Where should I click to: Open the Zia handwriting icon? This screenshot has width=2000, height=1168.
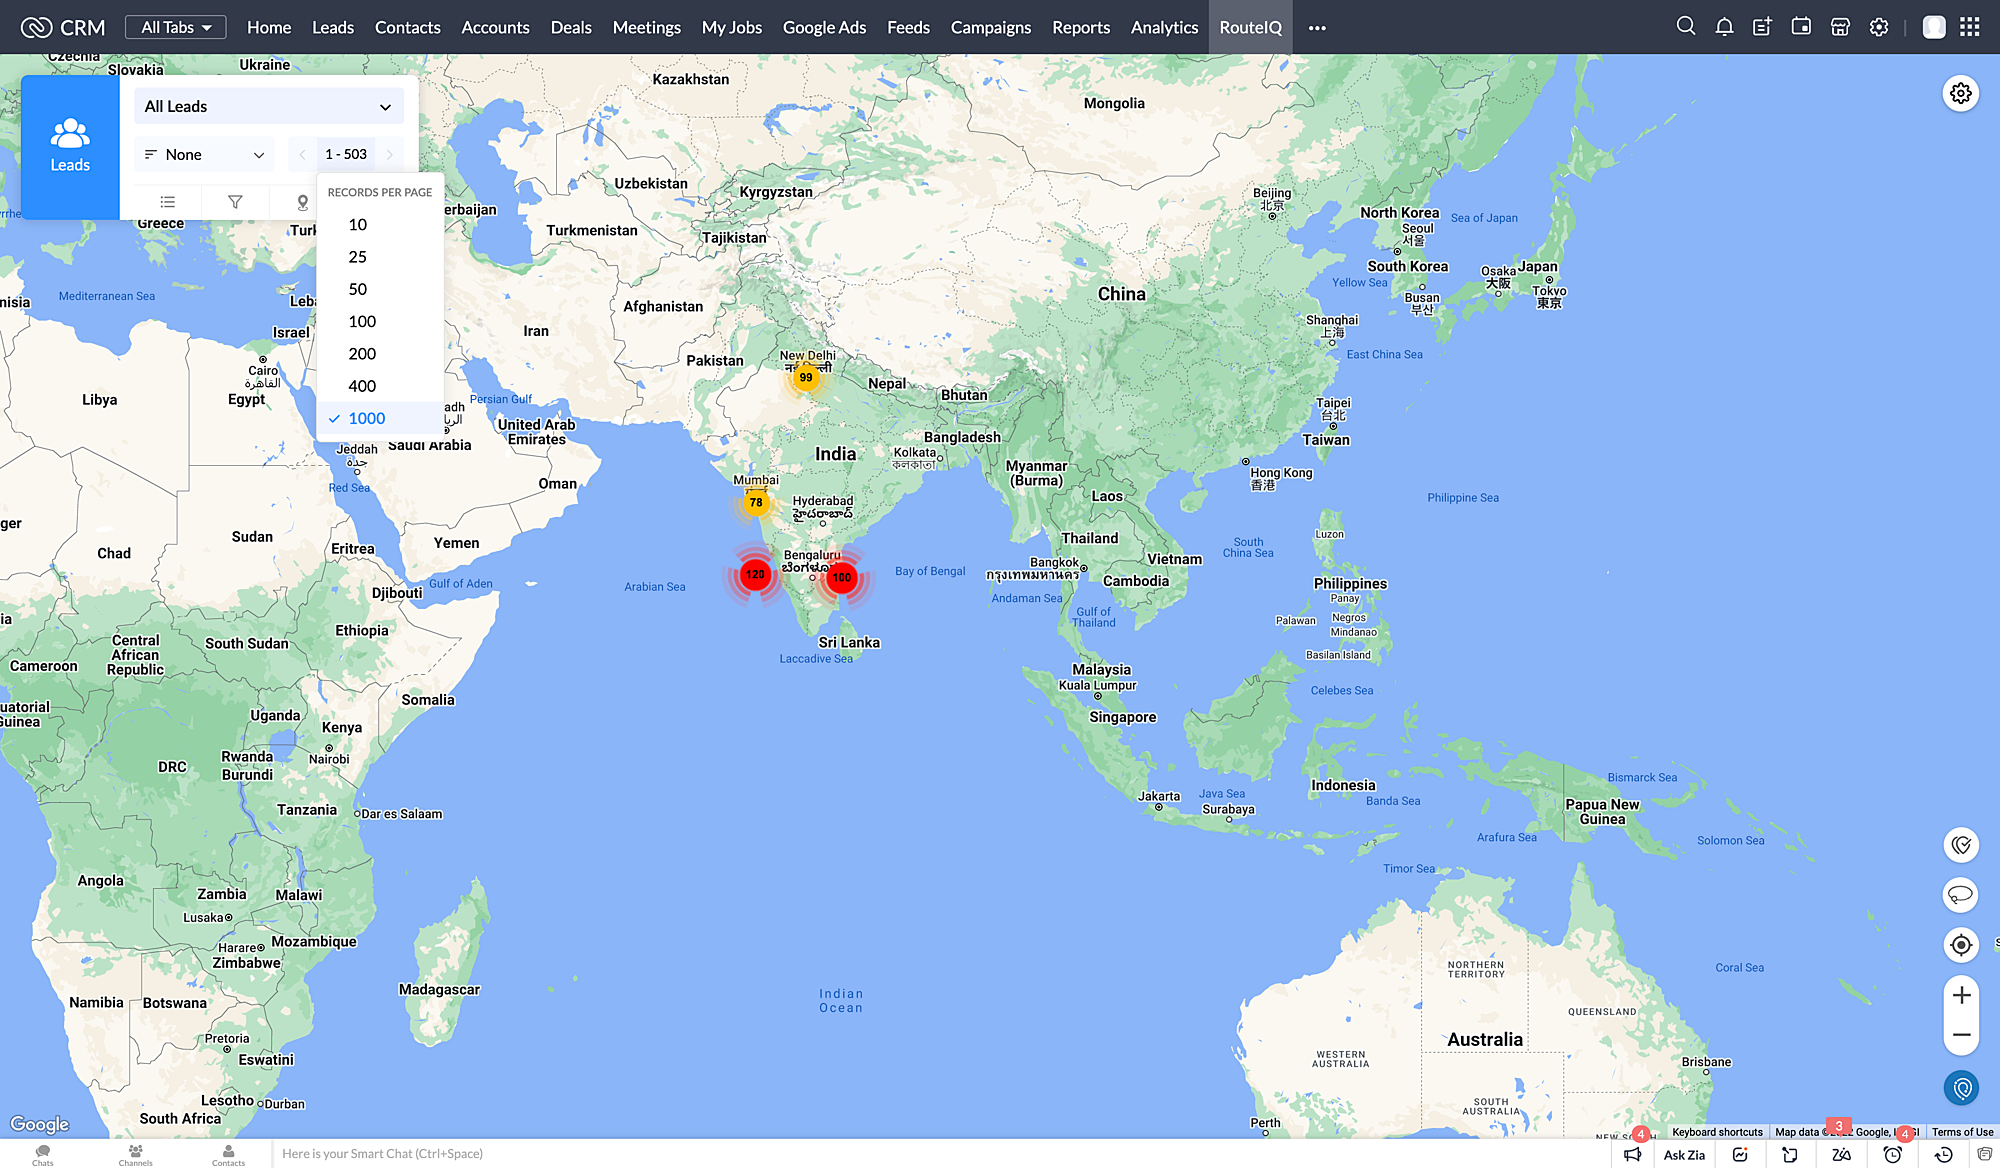(1841, 1154)
